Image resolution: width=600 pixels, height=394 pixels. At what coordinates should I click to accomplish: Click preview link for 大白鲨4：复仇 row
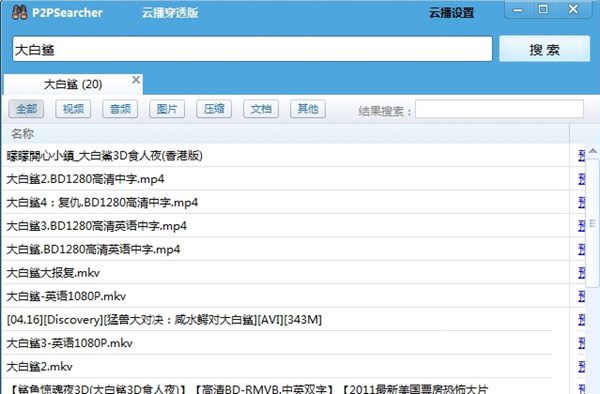tap(582, 202)
